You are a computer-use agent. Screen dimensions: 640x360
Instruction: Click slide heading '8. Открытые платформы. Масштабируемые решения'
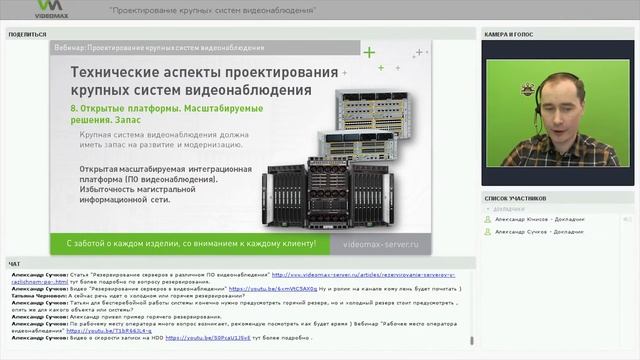point(167,114)
